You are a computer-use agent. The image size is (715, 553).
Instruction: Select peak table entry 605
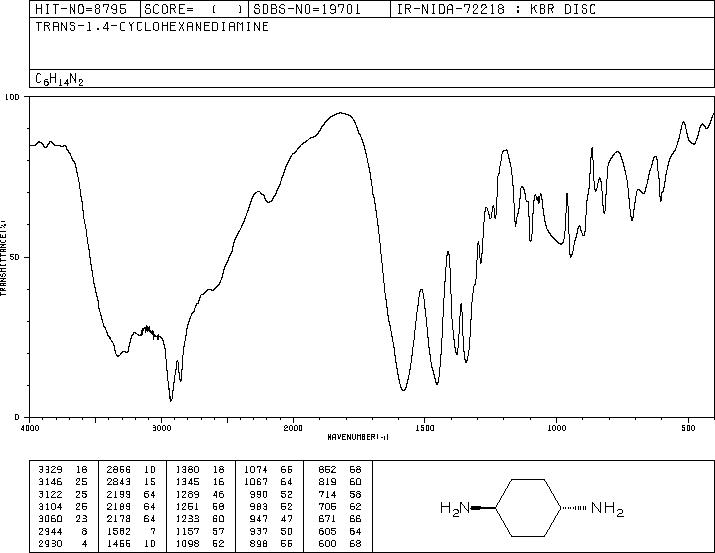pos(327,531)
